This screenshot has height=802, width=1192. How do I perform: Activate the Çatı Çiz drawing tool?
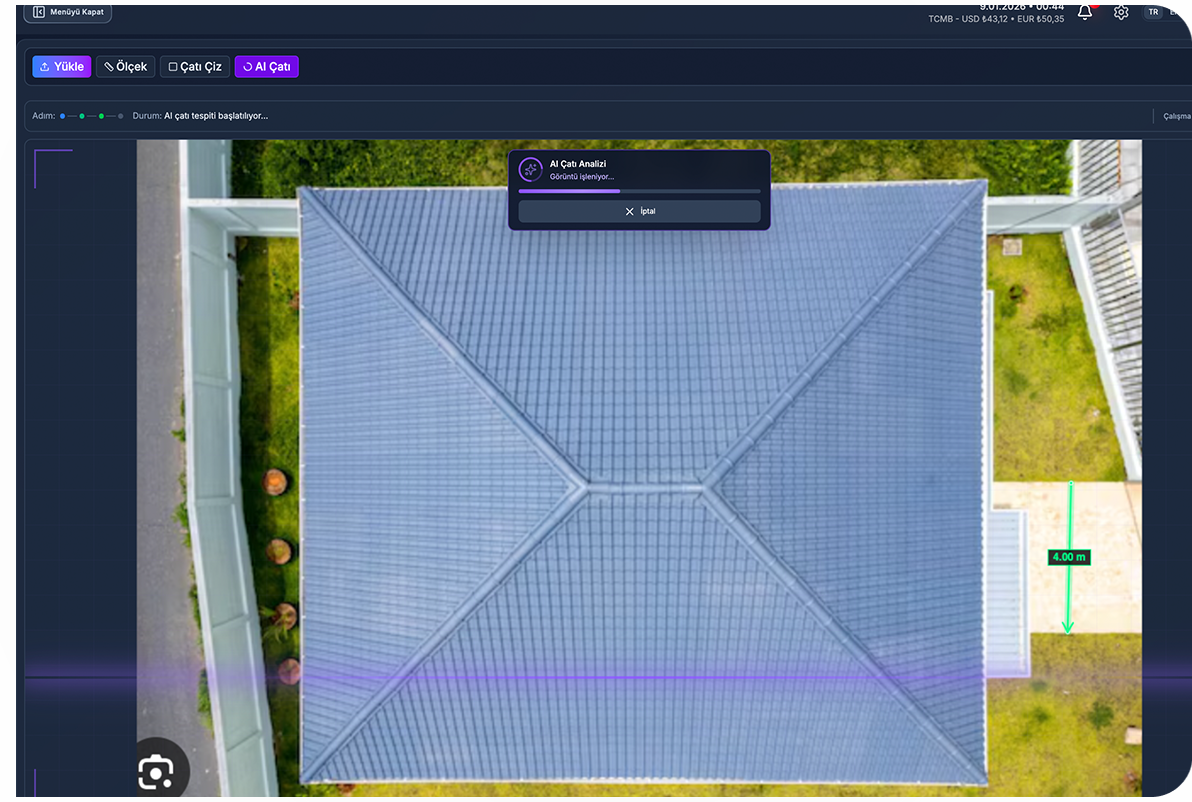click(195, 67)
